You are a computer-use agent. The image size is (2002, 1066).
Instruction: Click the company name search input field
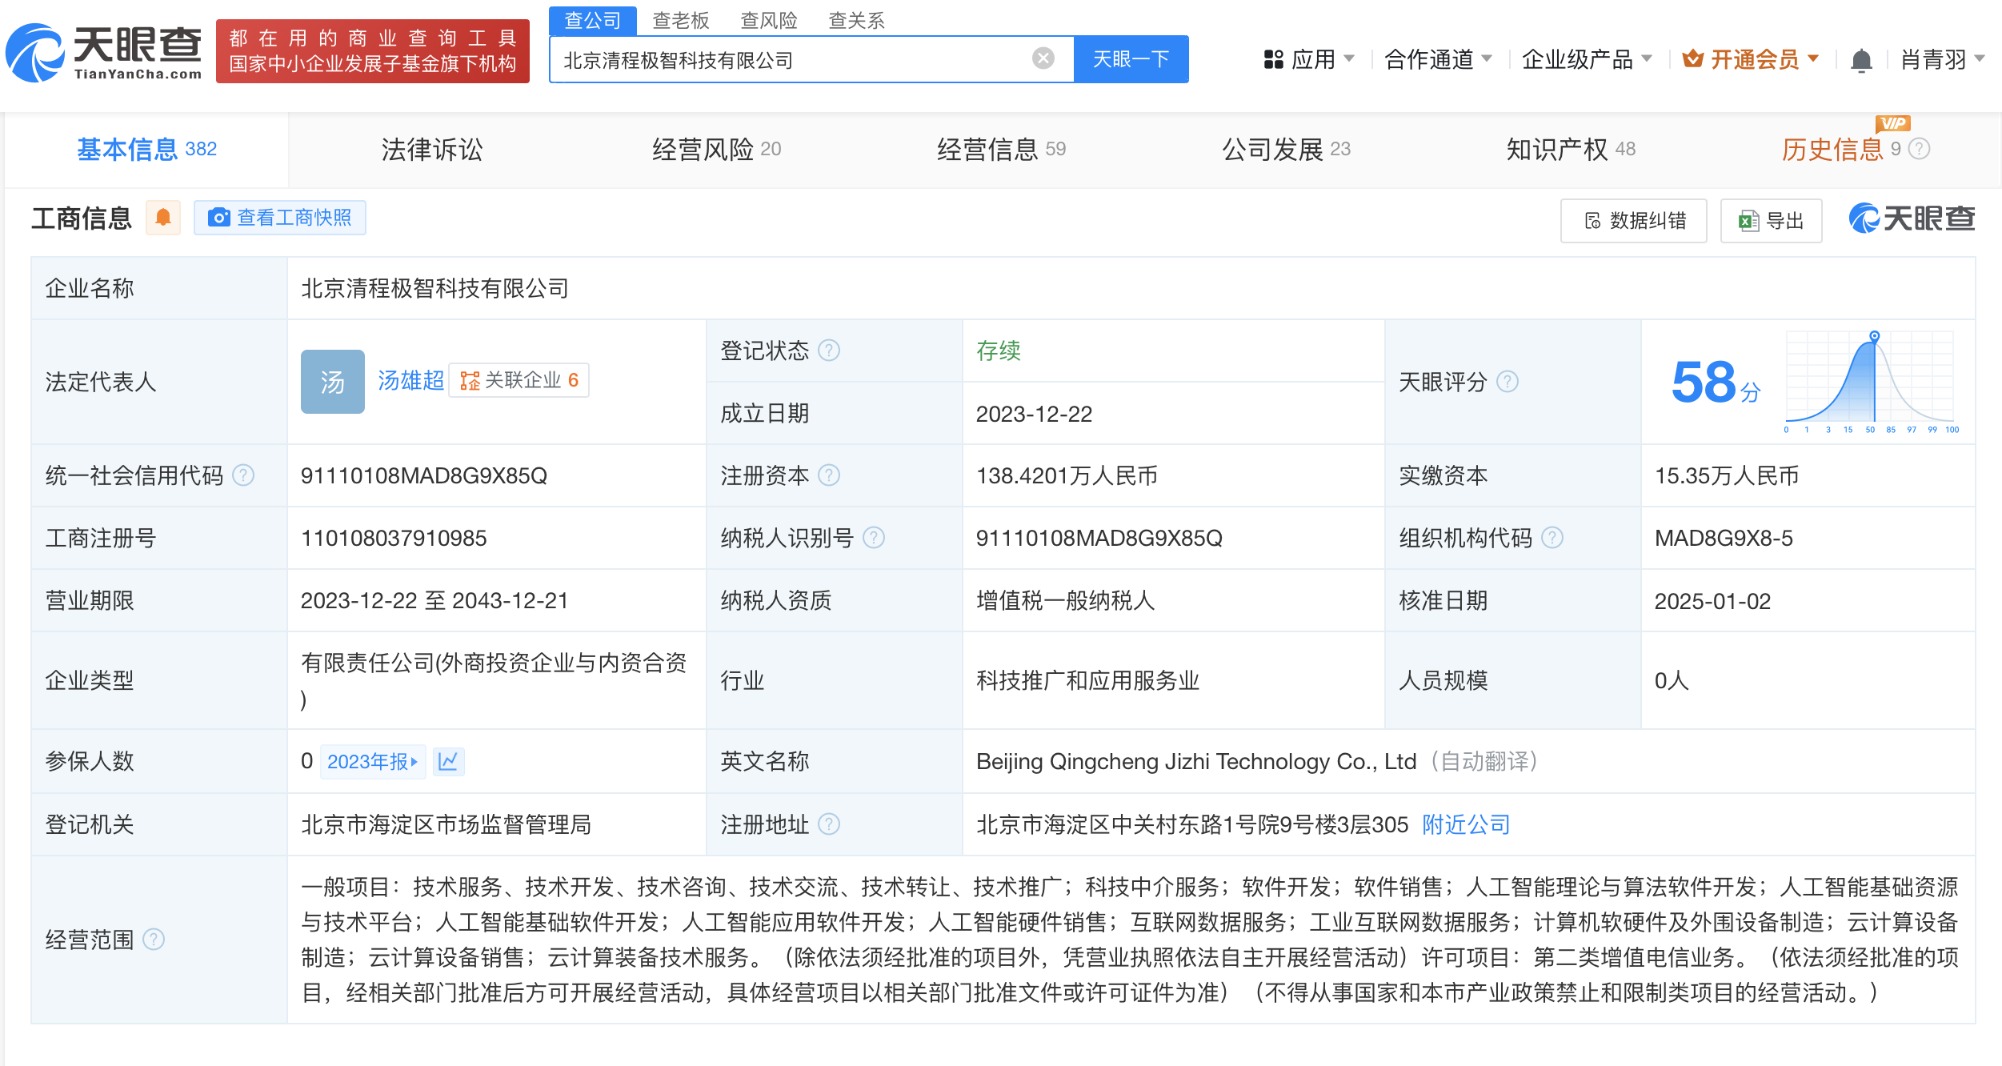[790, 60]
